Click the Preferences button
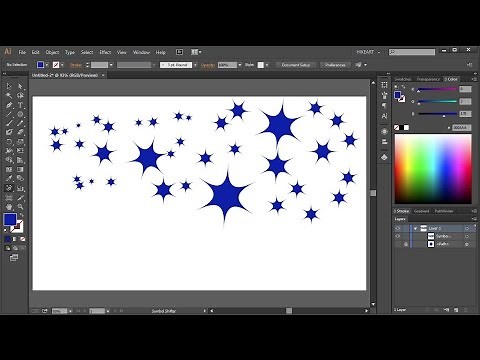The height and width of the screenshot is (360, 480). coord(335,65)
